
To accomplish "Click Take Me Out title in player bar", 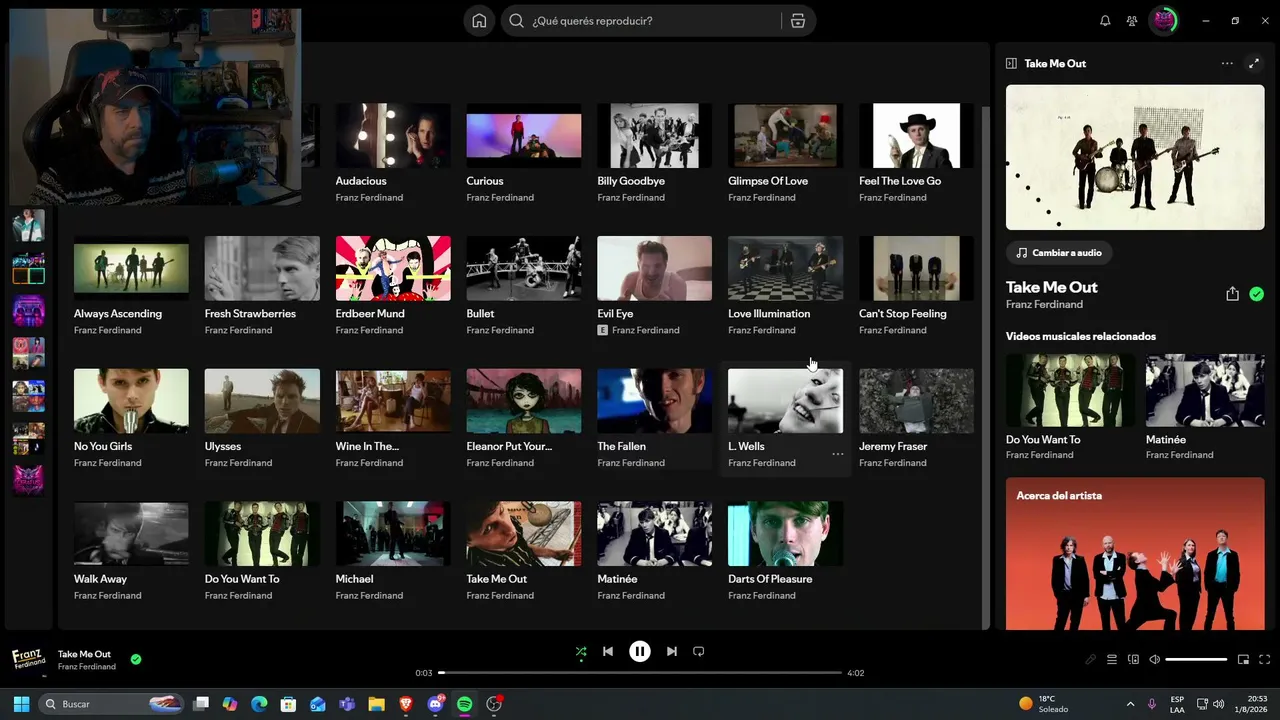I will pyautogui.click(x=84, y=654).
